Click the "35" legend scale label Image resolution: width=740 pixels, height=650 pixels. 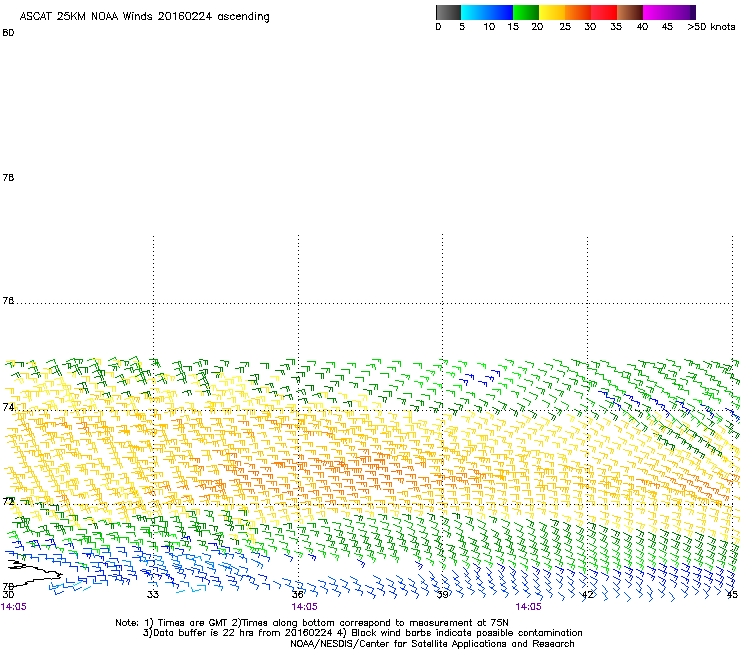pyautogui.click(x=616, y=27)
